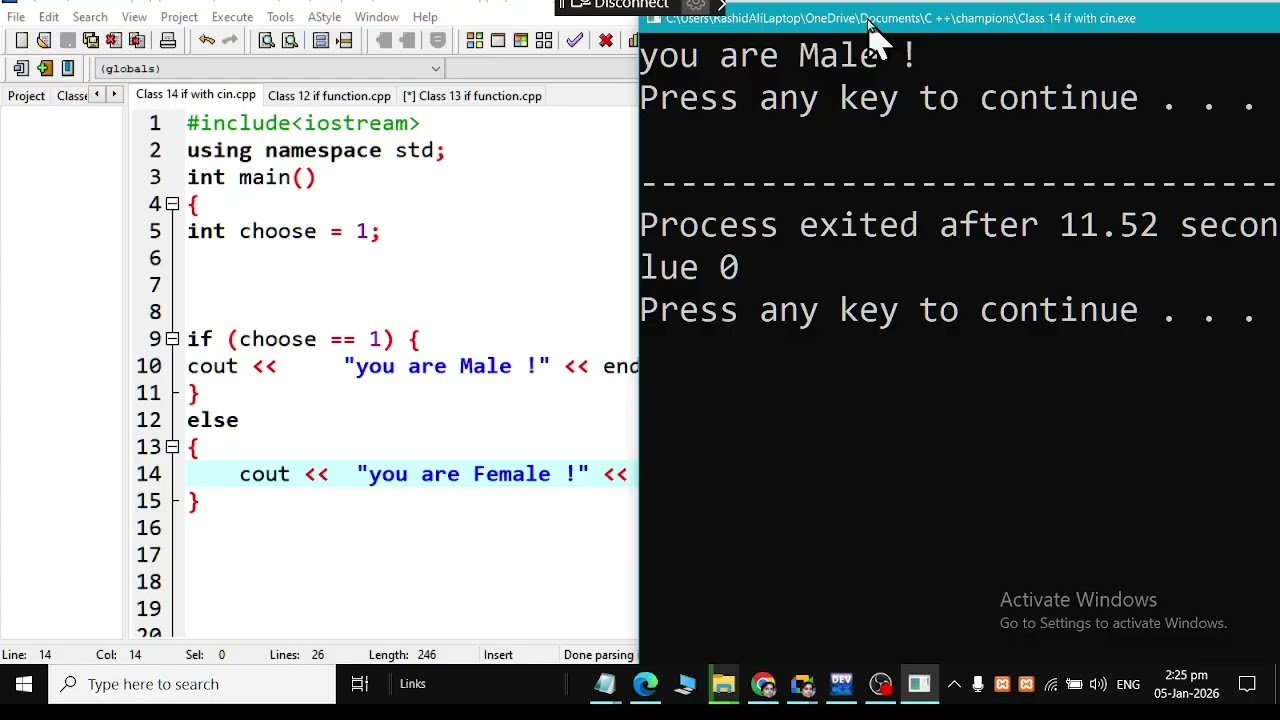This screenshot has width=1280, height=720.
Task: Click the green plus icon in second toolbar
Action: point(45,68)
